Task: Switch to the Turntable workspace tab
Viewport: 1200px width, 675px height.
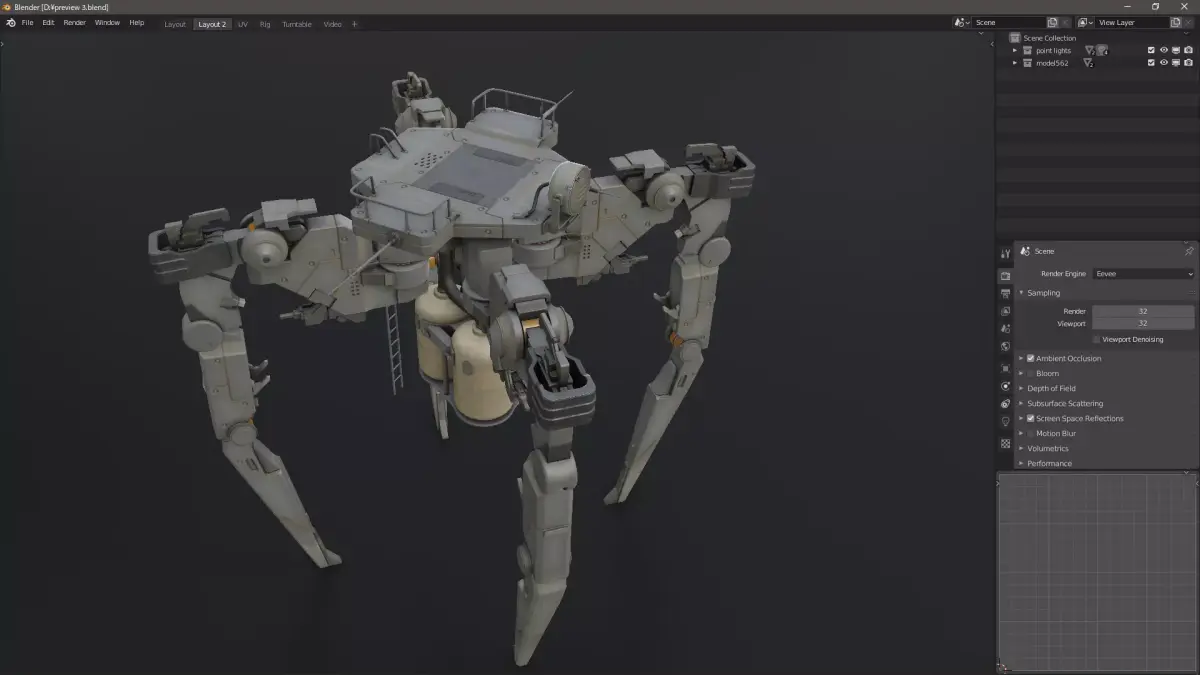Action: tap(297, 24)
